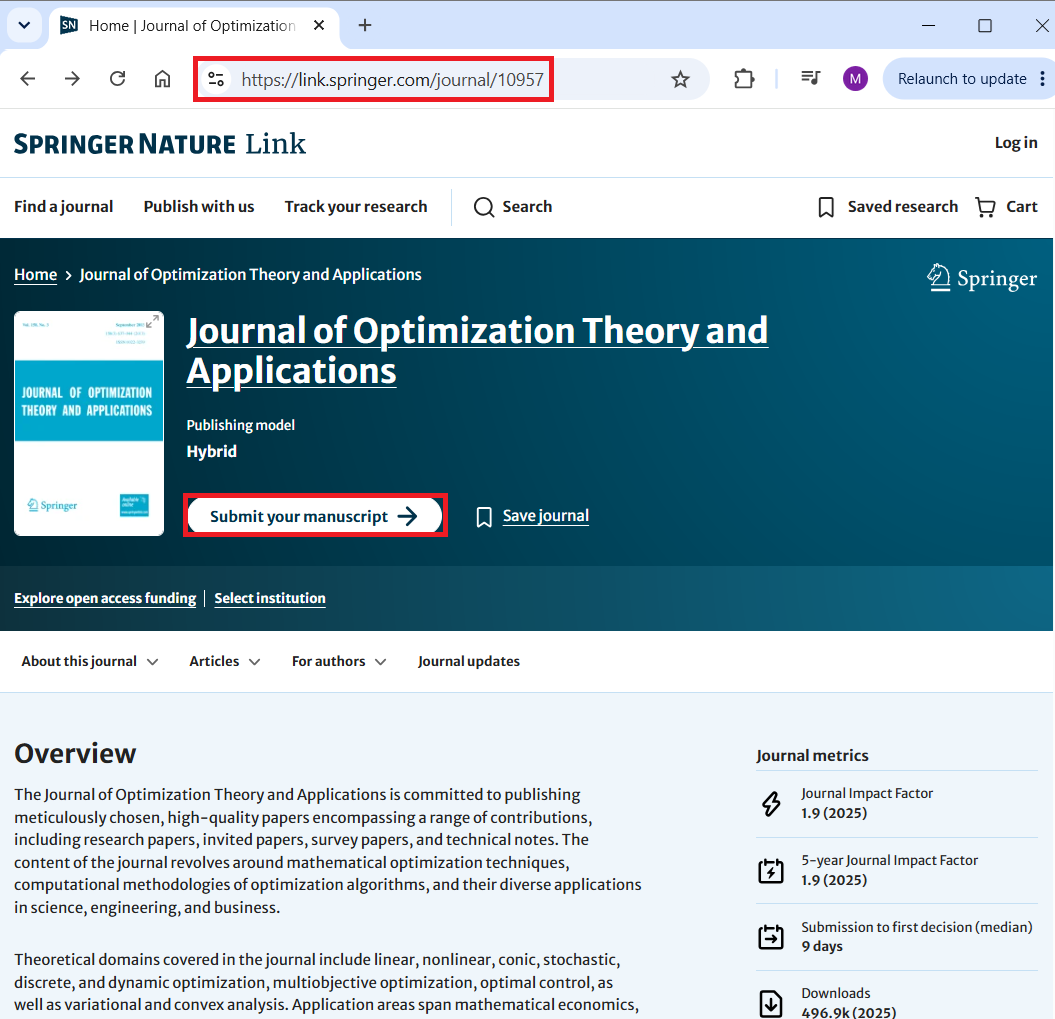Click the journal cover thumbnail
Image resolution: width=1055 pixels, height=1019 pixels.
pos(89,423)
